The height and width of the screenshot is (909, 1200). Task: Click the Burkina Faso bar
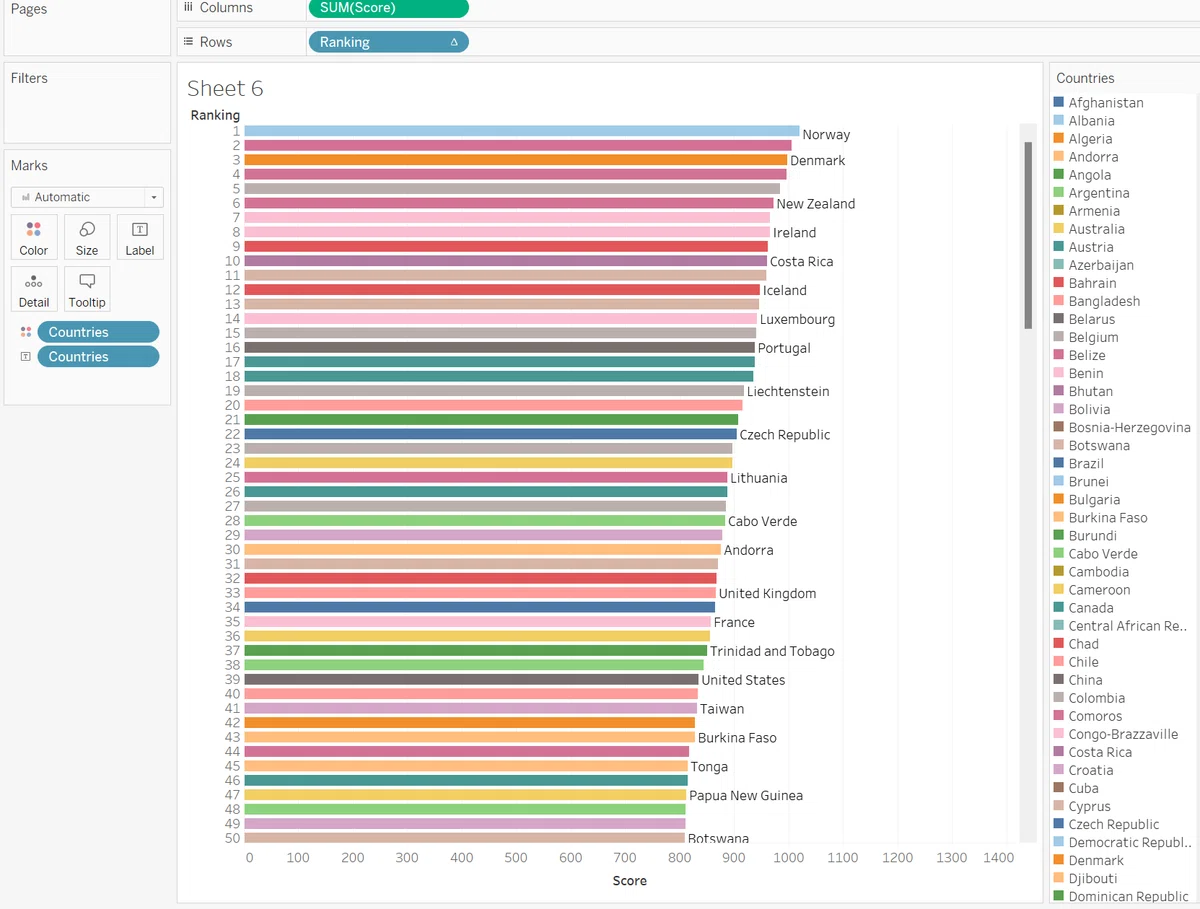[469, 737]
